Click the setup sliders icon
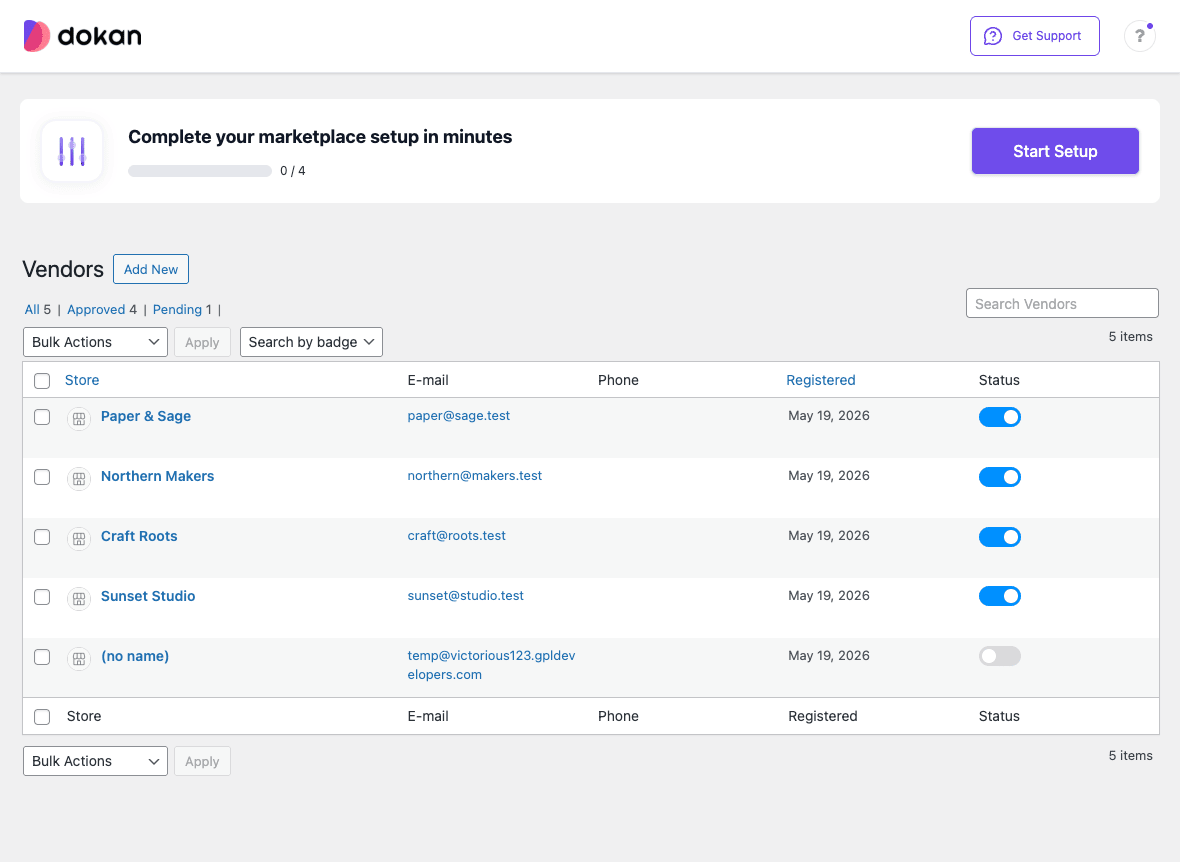The height and width of the screenshot is (862, 1180). pos(72,151)
